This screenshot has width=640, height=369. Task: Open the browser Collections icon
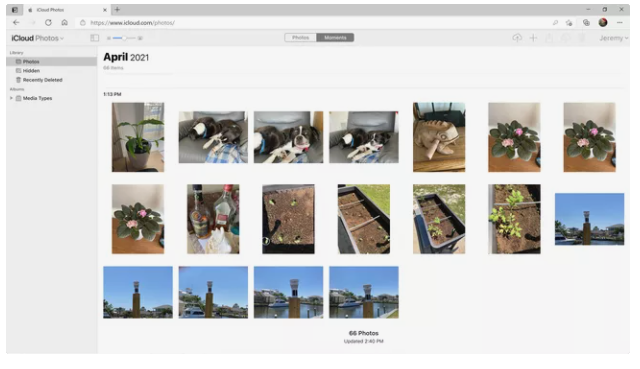click(586, 23)
